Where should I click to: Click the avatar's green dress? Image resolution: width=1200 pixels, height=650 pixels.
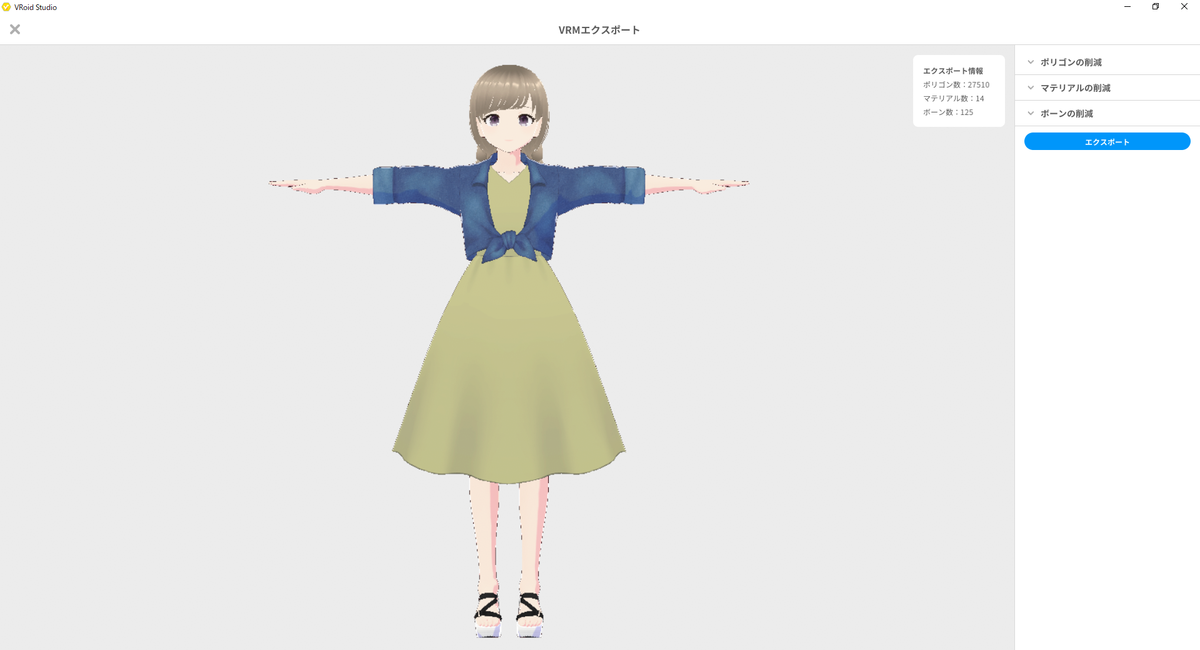click(510, 380)
